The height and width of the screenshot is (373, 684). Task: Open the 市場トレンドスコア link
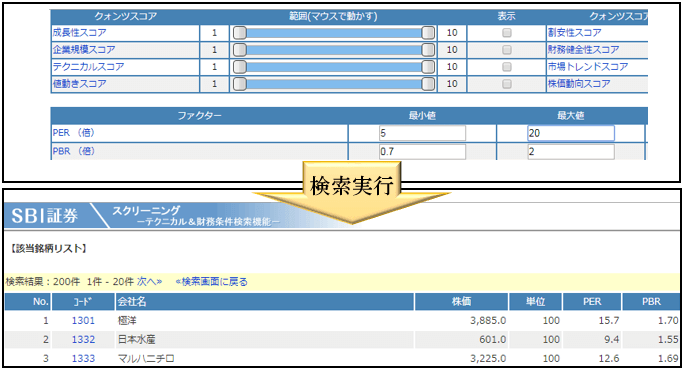[x=588, y=67]
